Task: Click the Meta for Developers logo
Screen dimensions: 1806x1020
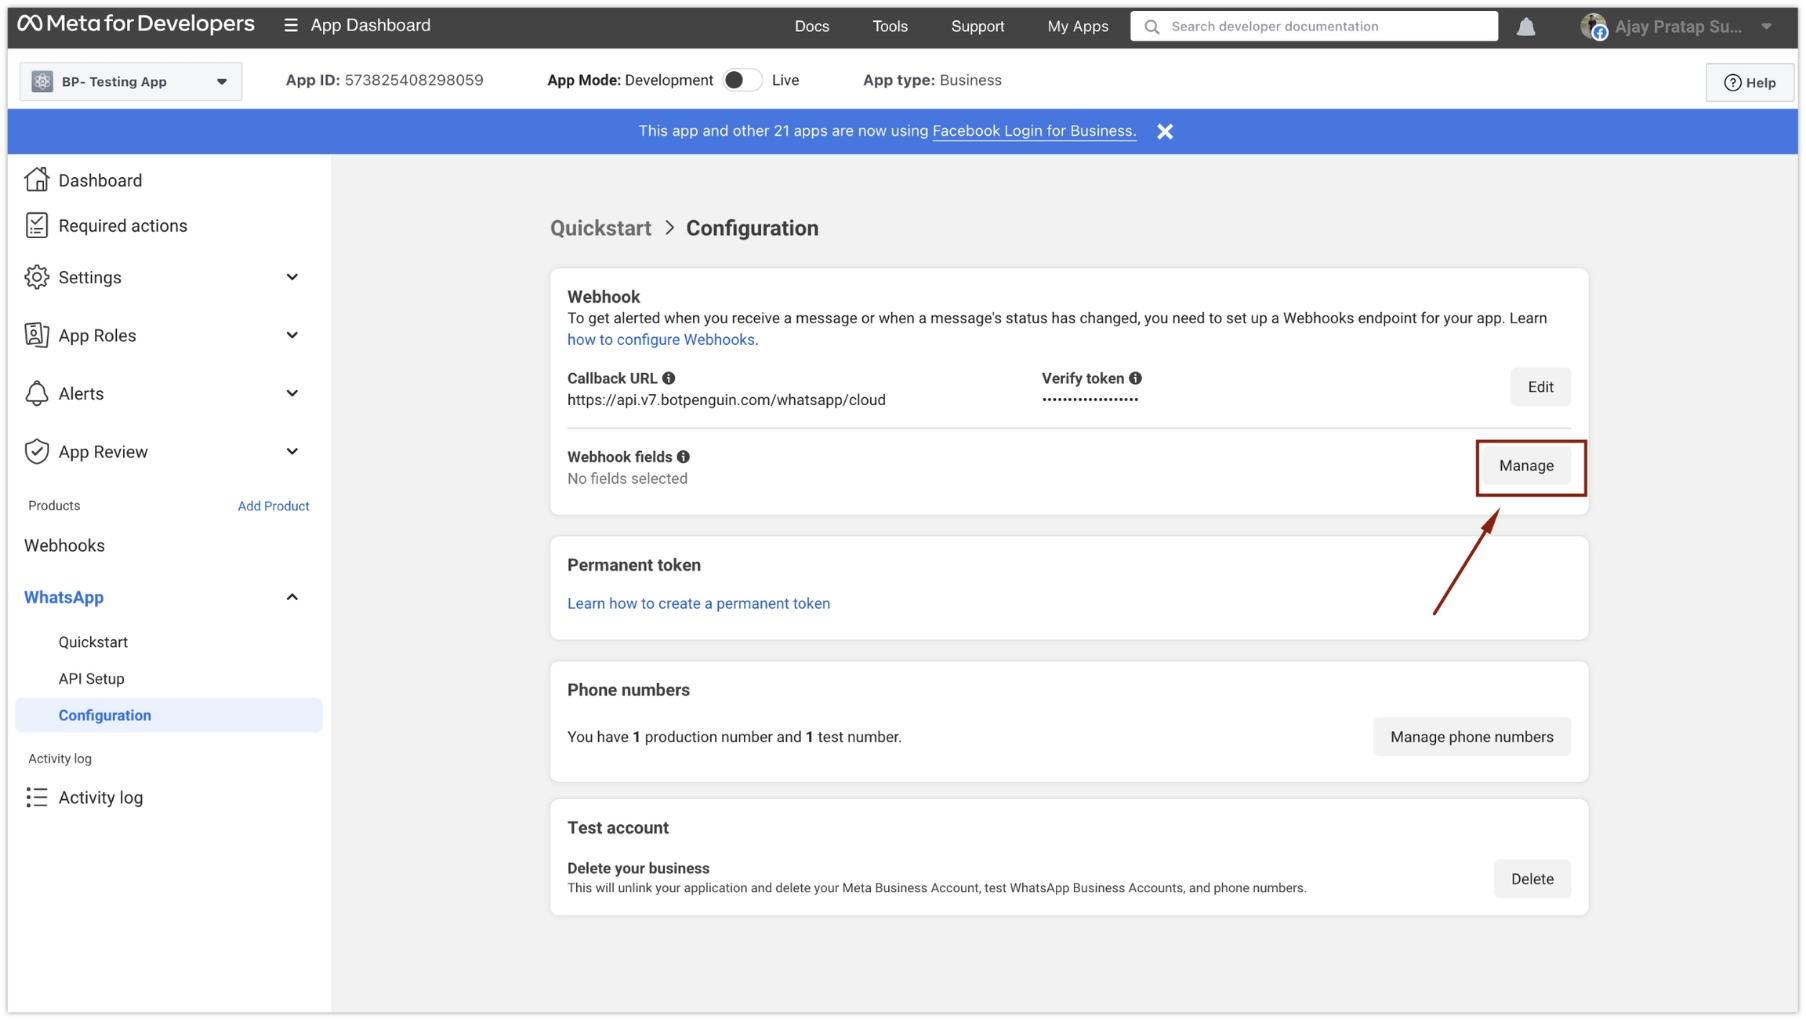Action: (136, 24)
